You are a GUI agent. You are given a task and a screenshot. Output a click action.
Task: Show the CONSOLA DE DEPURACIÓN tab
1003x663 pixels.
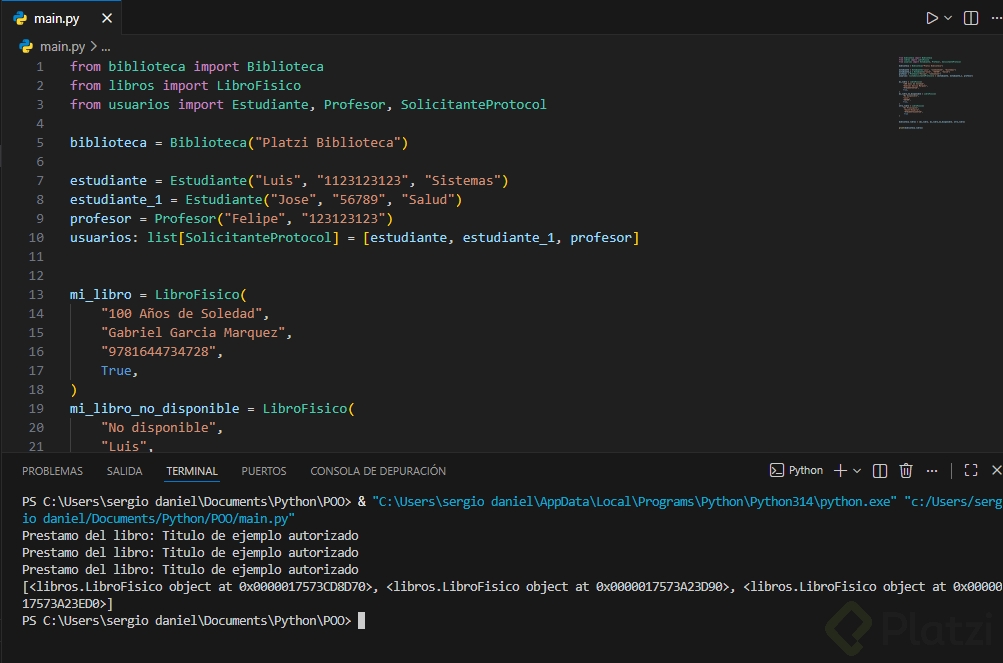[x=378, y=471]
